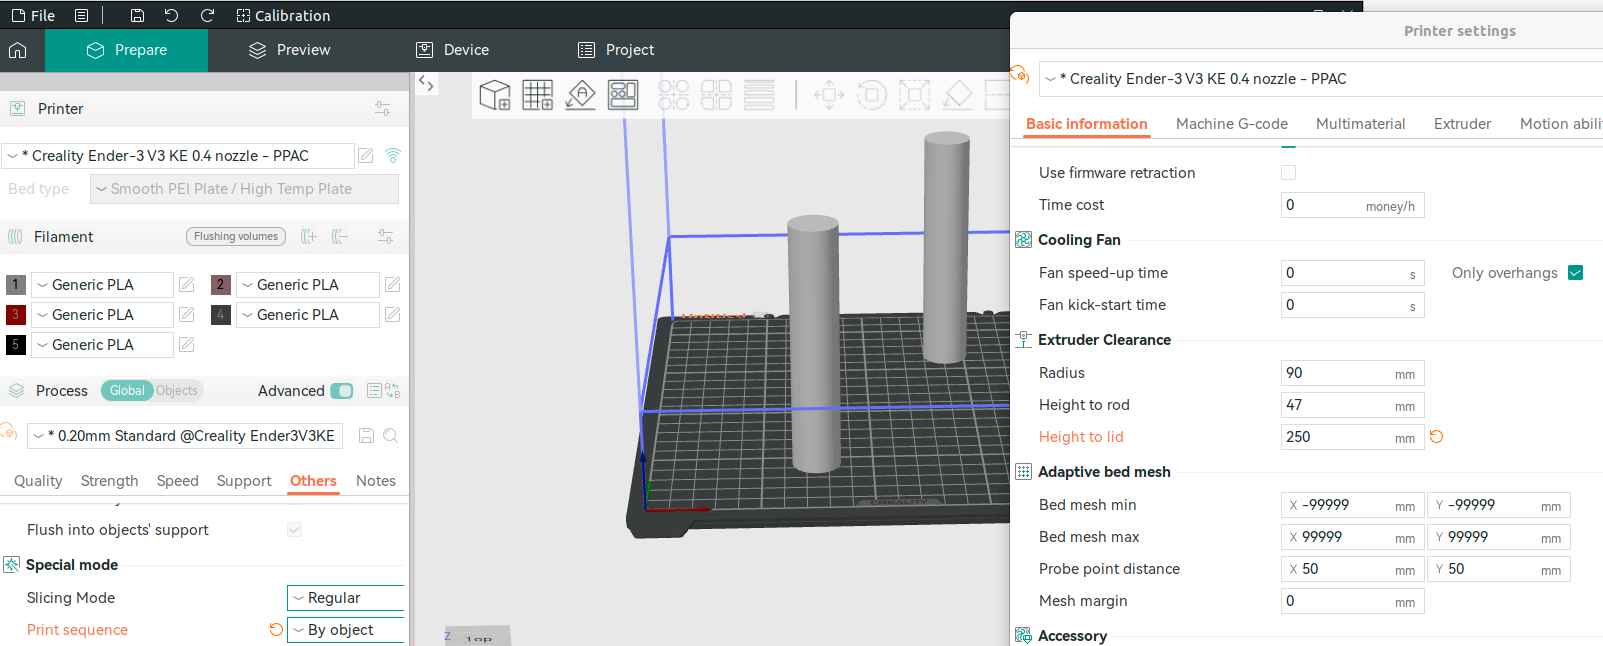
Task: Open the Calibration menu
Action: [283, 16]
